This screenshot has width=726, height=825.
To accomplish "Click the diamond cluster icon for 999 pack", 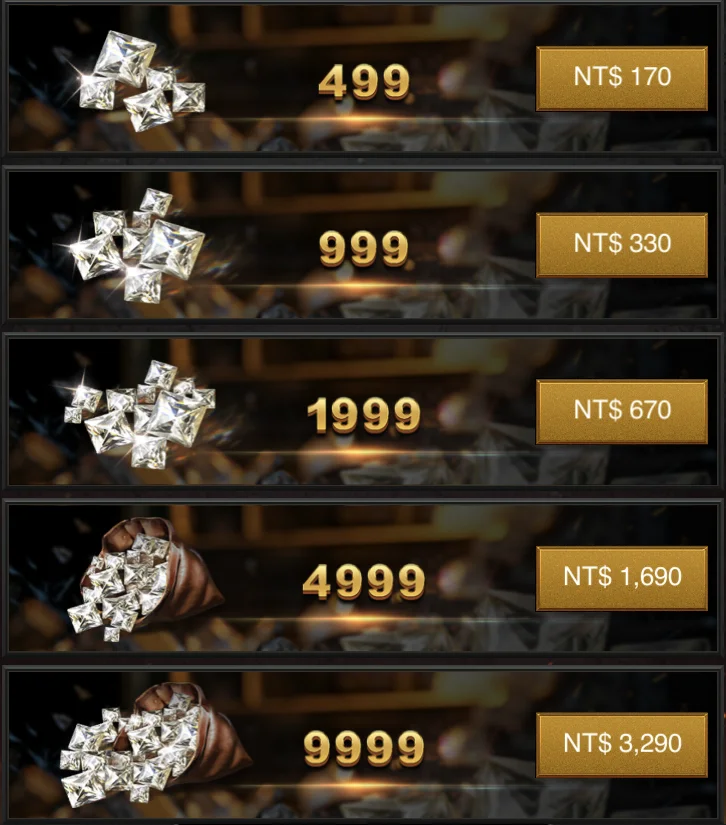I will click(137, 246).
